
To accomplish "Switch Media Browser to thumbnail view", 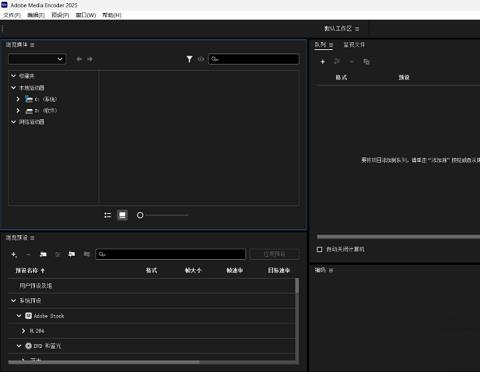I will coord(122,215).
